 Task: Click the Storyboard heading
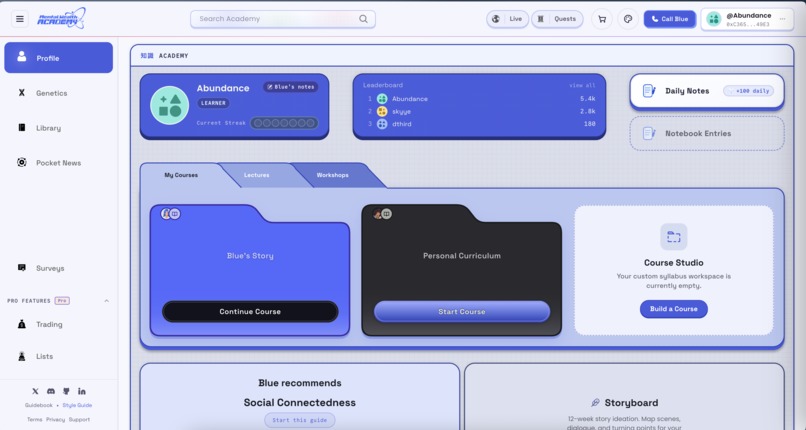pyautogui.click(x=631, y=402)
